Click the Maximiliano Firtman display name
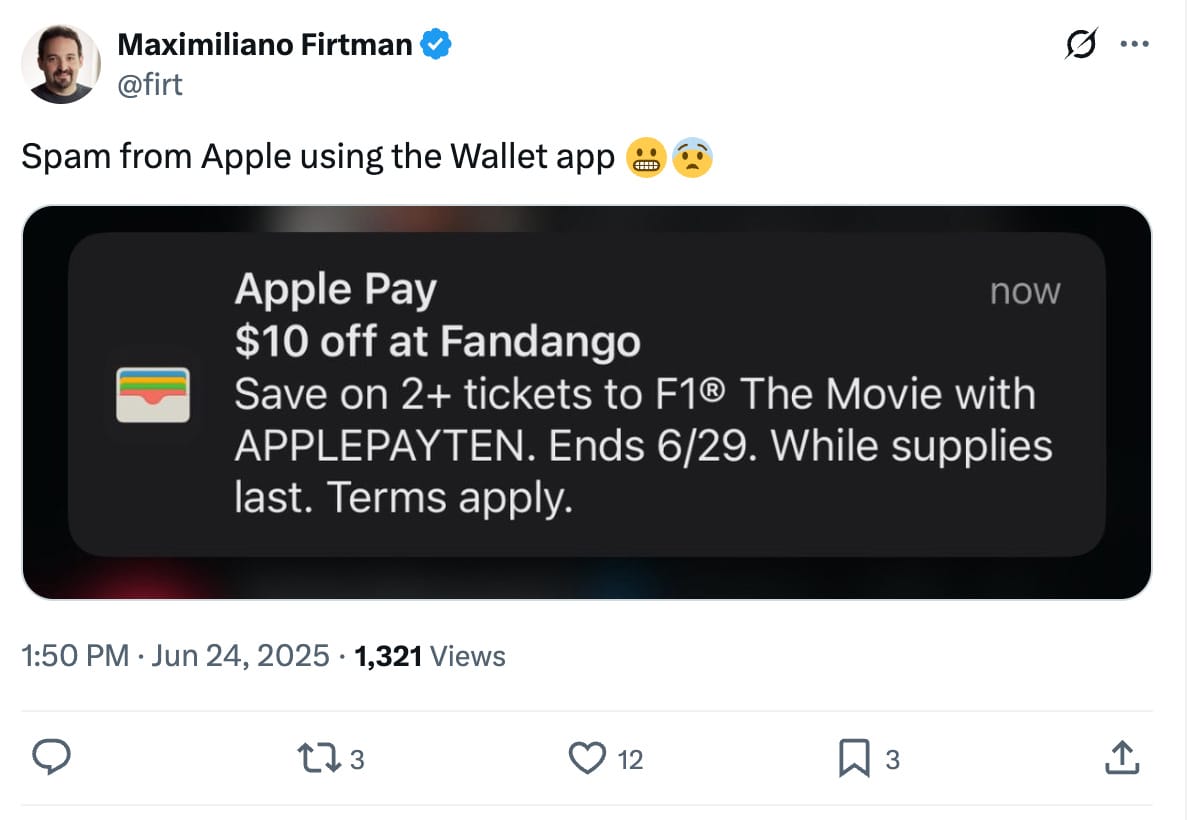 tap(264, 44)
